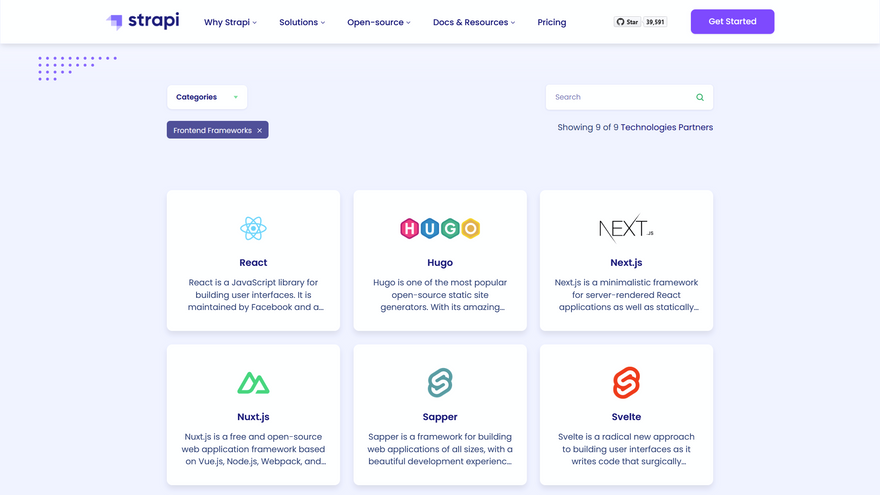Open the Open-source navigation menu
Viewport: 880px width, 495px height.
(x=378, y=22)
